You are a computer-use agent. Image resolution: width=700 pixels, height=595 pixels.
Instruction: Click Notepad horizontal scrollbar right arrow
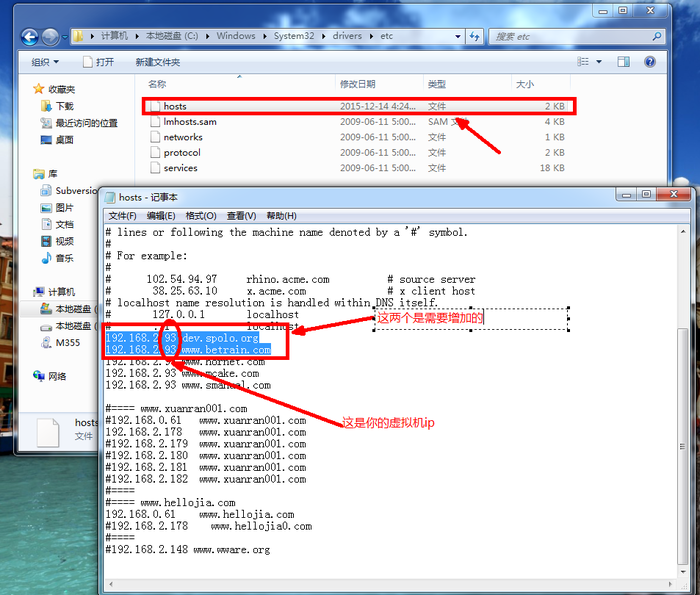pyautogui.click(x=671, y=584)
